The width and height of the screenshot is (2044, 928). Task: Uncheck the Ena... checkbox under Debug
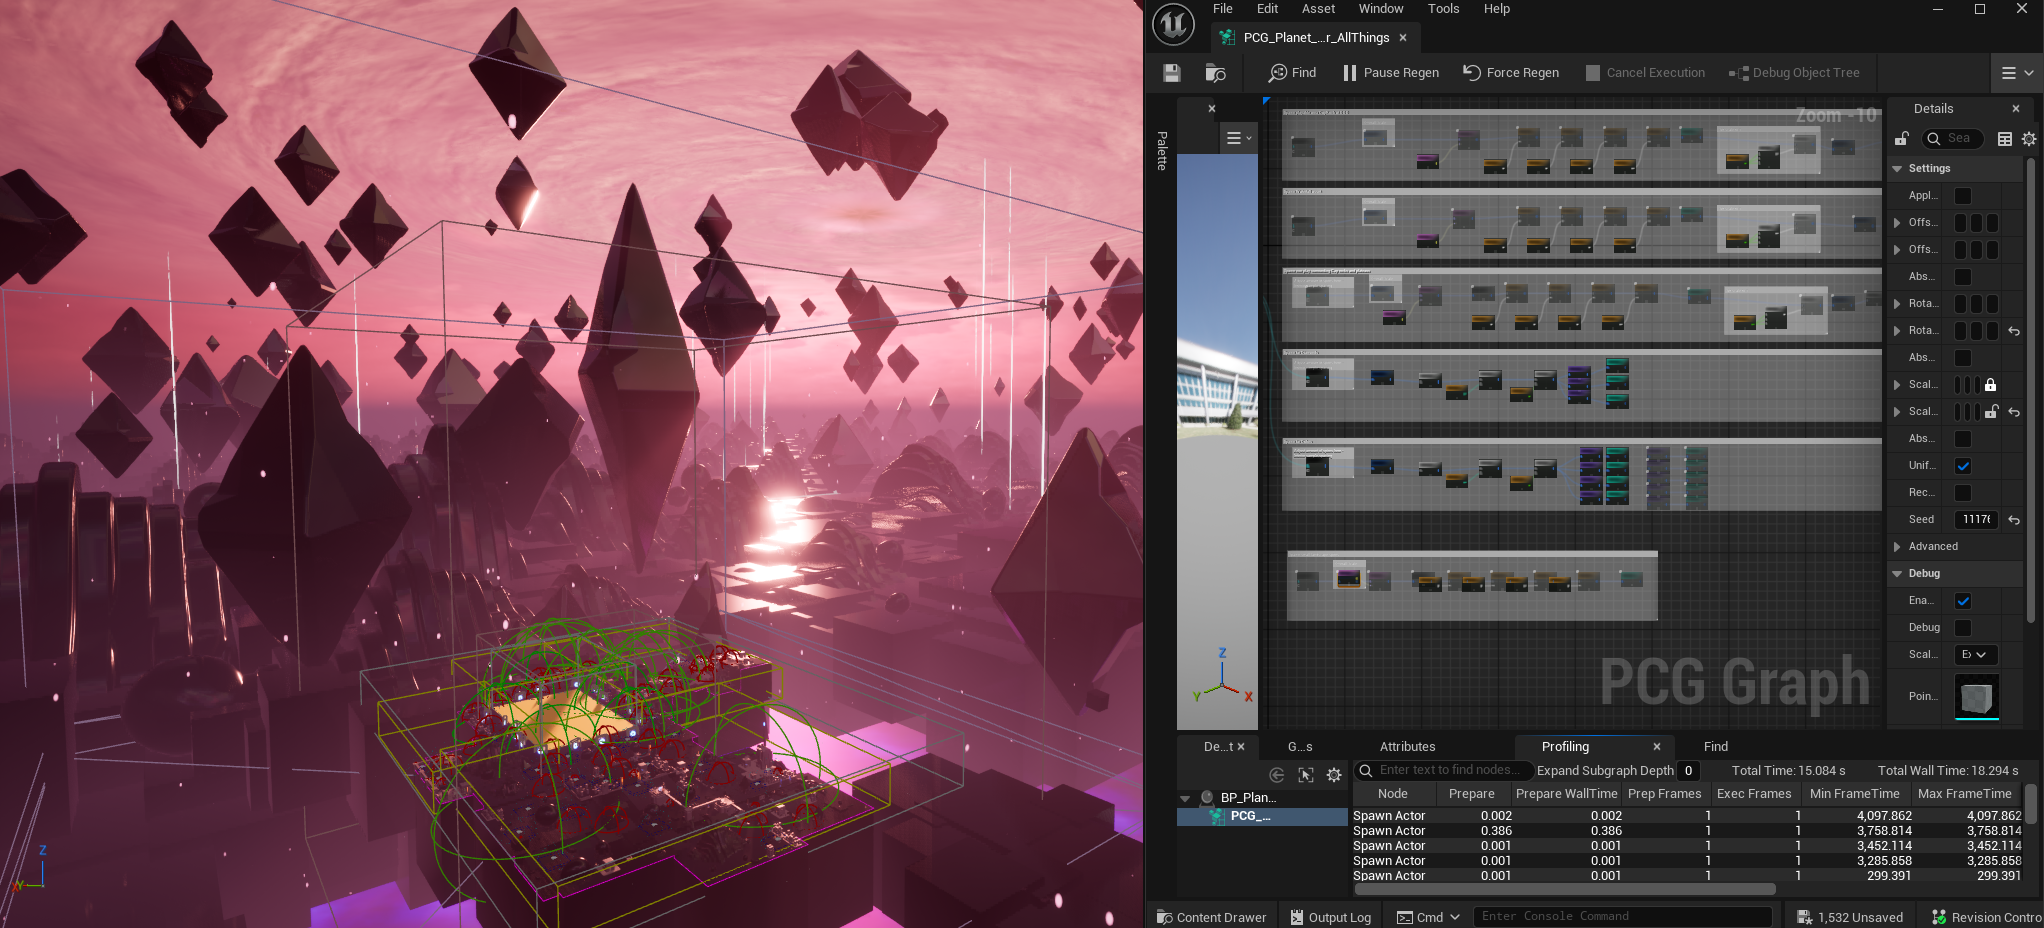tap(1963, 601)
